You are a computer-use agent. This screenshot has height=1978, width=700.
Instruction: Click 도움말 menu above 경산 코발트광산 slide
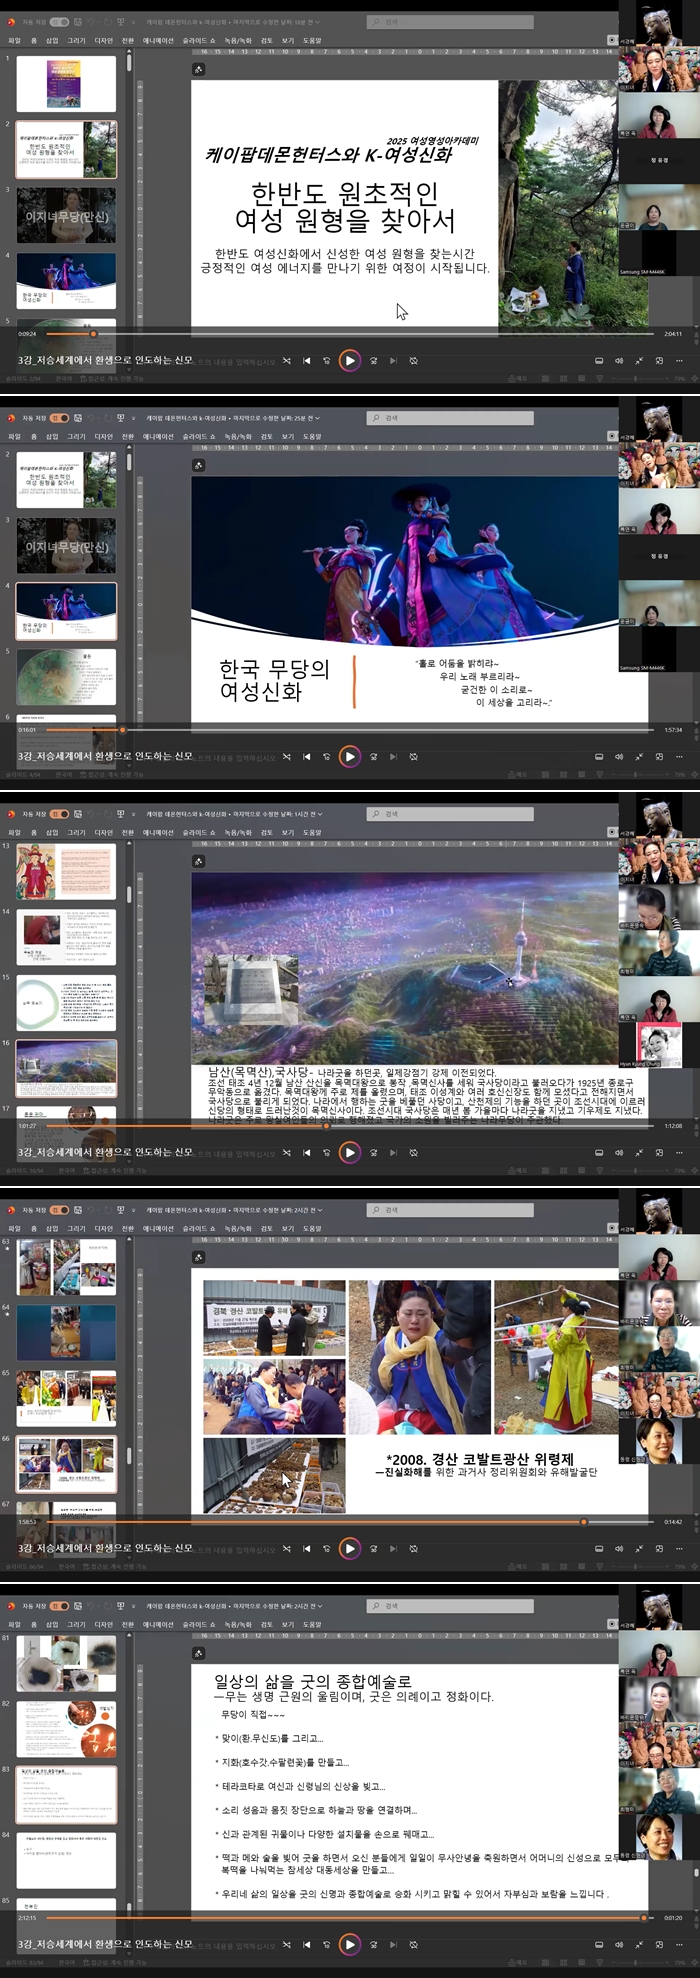coord(312,1229)
